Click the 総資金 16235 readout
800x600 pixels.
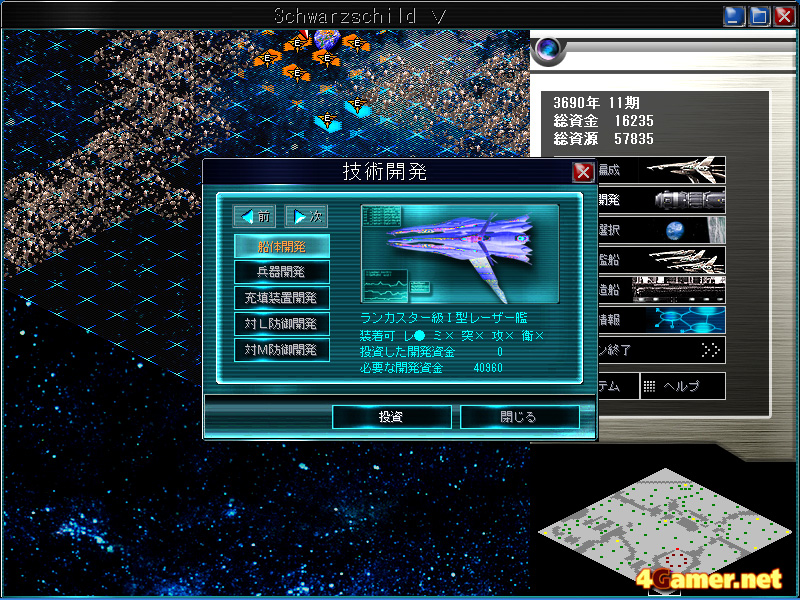pos(604,121)
